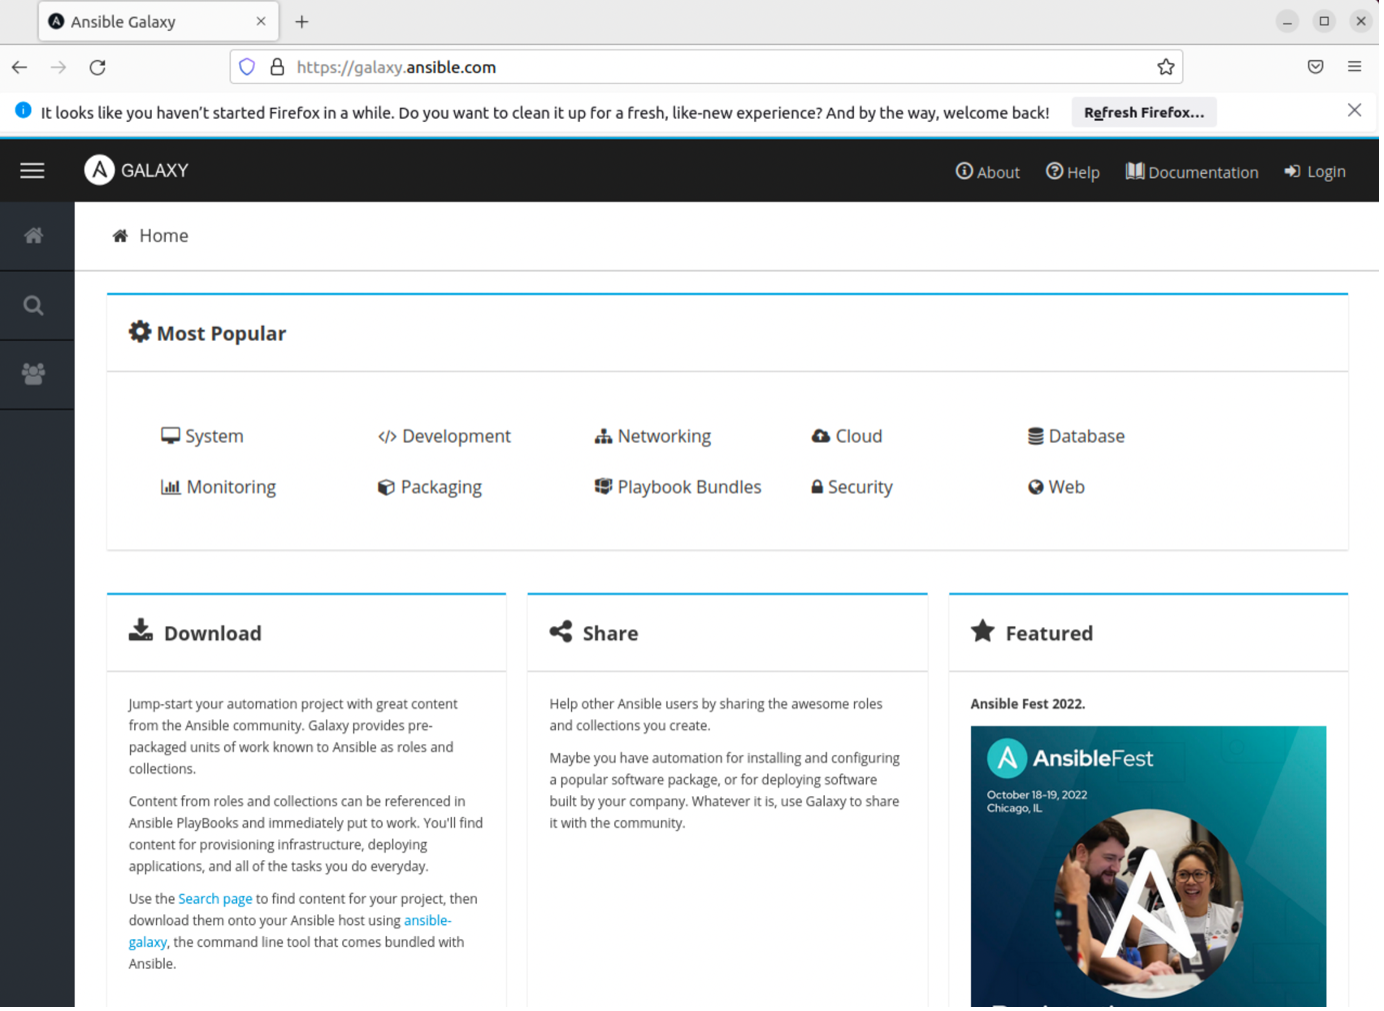Click the Galaxy logo in the navbar
Screen dimensions: 1384x1011
pyautogui.click(x=98, y=170)
